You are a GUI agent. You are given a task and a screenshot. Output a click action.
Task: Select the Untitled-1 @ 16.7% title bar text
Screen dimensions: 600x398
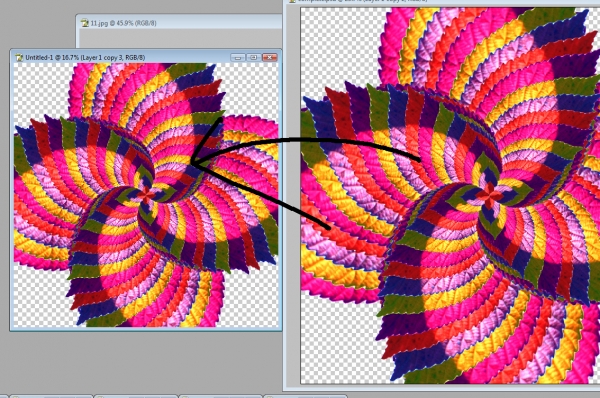pos(85,57)
